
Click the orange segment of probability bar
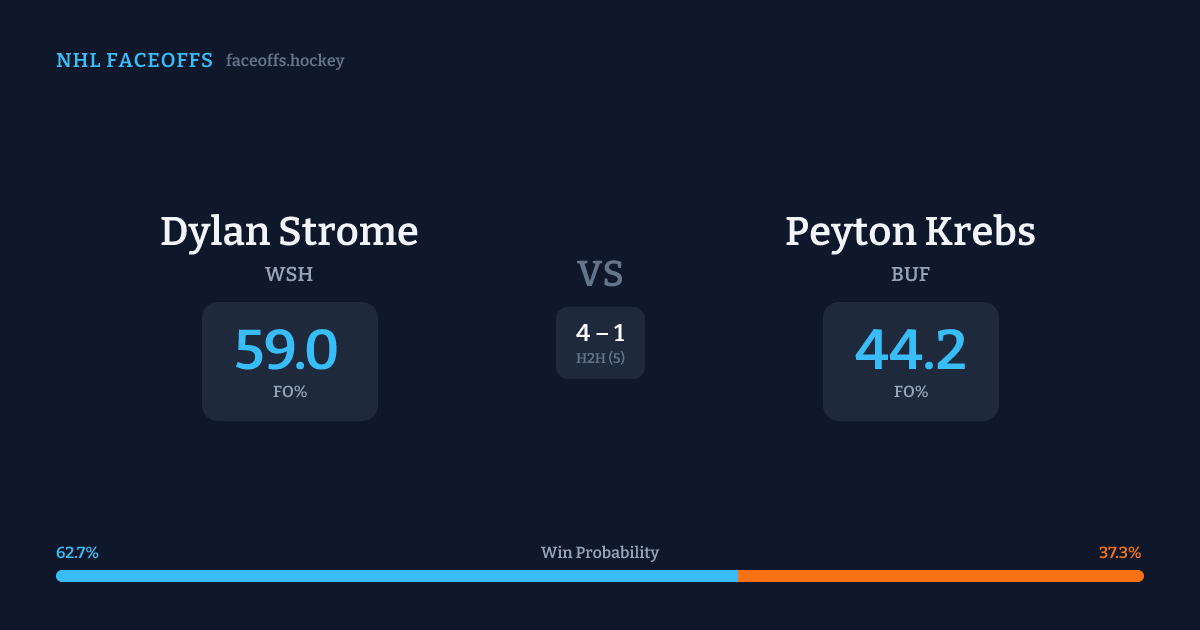[x=940, y=576]
